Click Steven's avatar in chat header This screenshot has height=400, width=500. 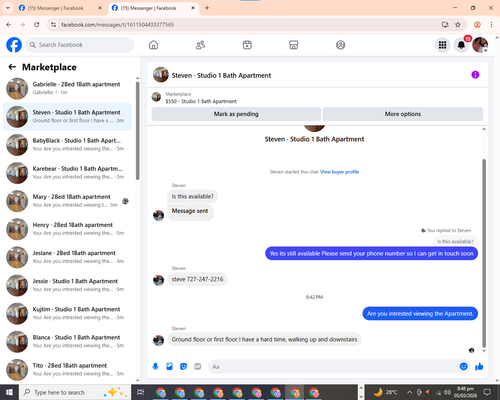(161, 75)
